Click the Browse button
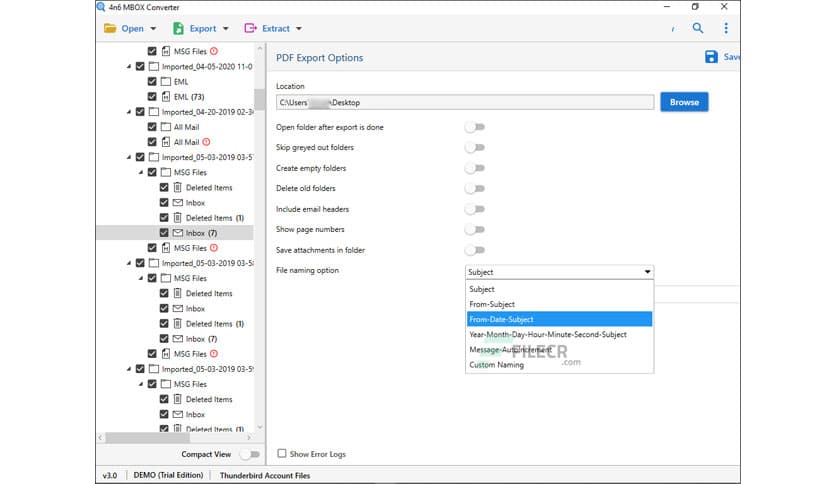 tap(684, 102)
